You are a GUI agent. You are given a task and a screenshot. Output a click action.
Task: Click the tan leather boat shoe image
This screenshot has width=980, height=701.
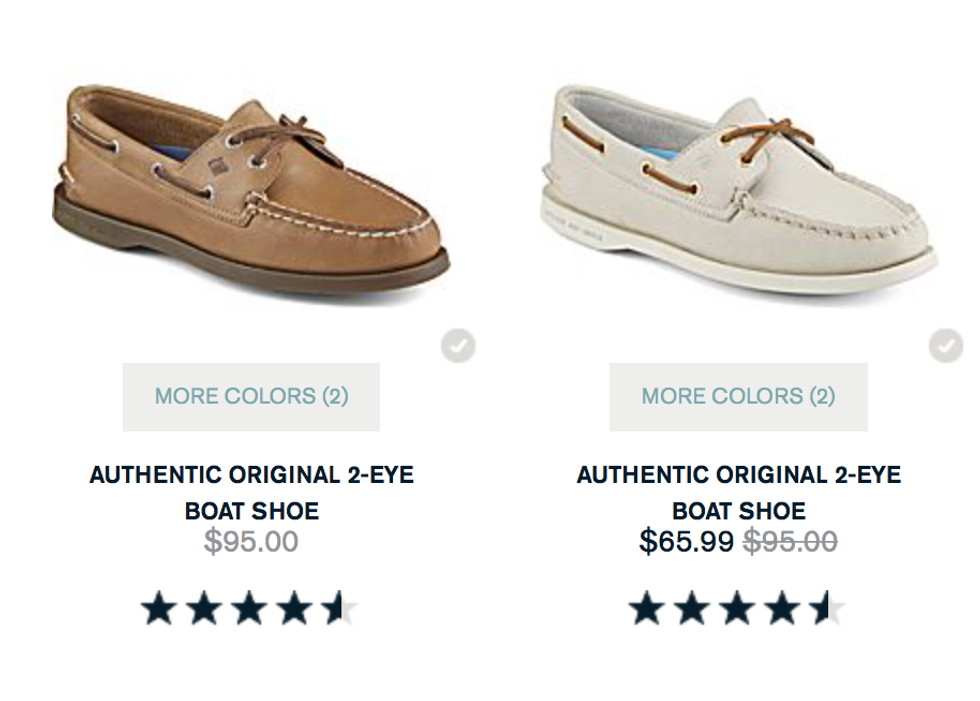pos(250,190)
